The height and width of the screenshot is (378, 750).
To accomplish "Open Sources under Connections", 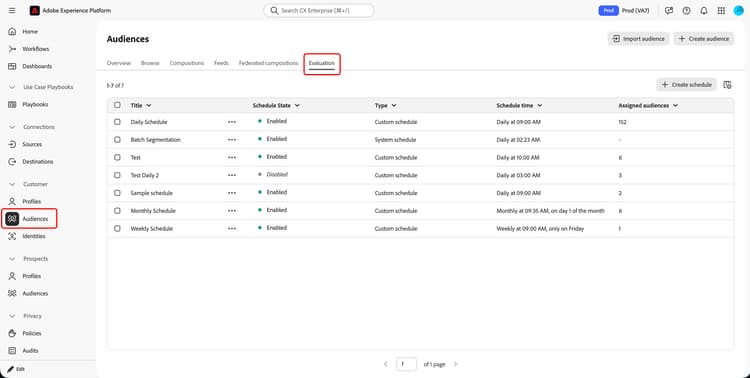I will (x=32, y=144).
